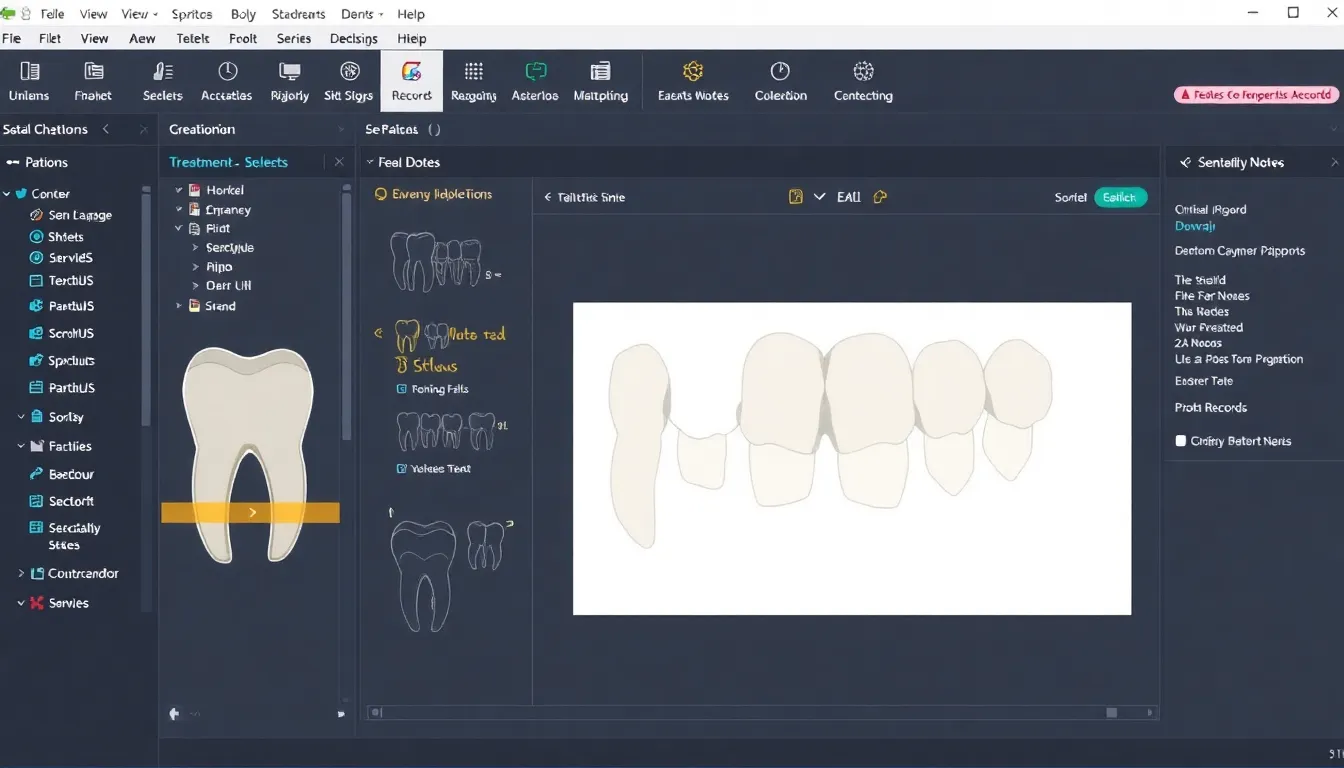Select the Record tool in the toolbar
The width and height of the screenshot is (1344, 768).
click(411, 80)
